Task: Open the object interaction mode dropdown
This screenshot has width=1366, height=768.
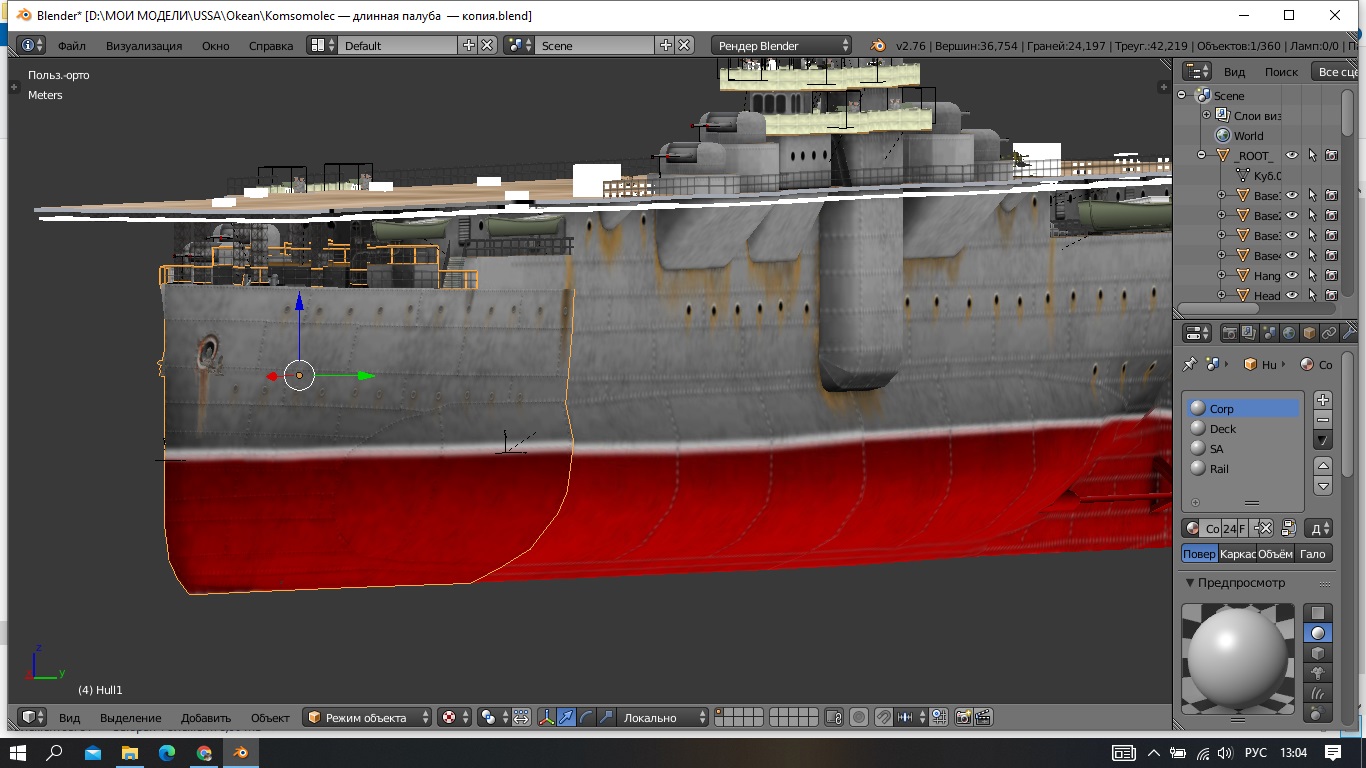Action: (368, 717)
